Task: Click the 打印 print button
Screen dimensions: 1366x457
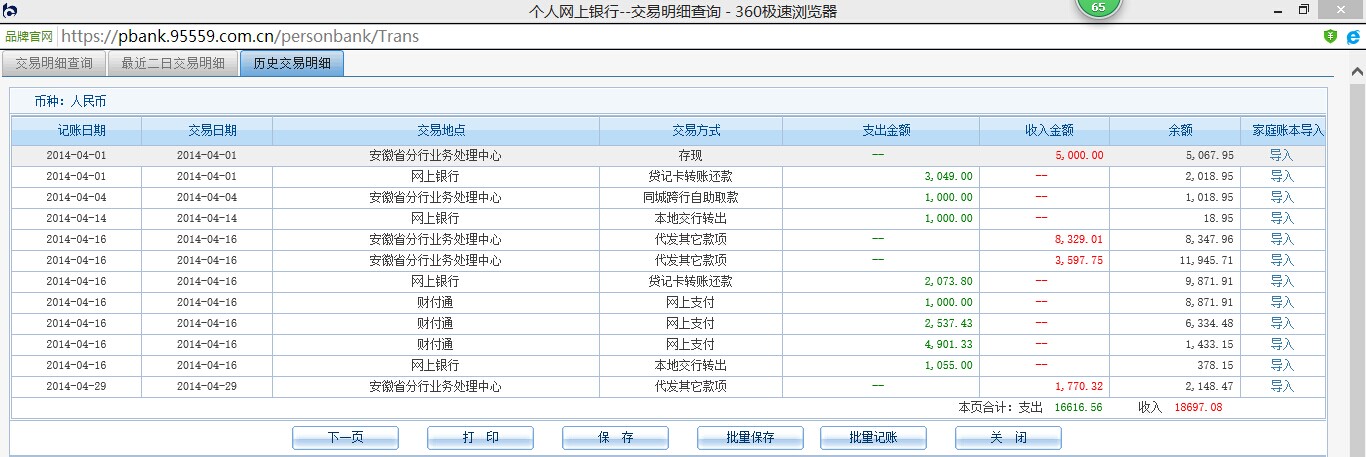Action: [x=480, y=438]
